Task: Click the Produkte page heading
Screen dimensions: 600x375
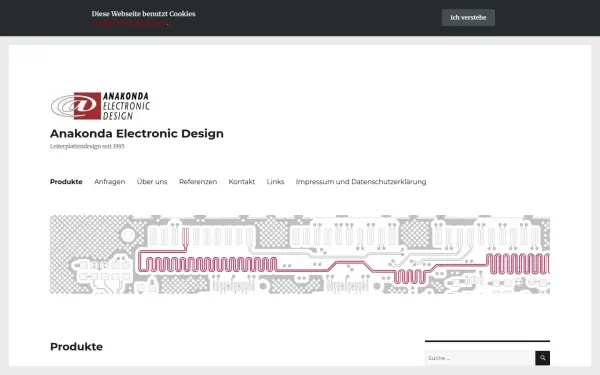Action: tap(77, 347)
